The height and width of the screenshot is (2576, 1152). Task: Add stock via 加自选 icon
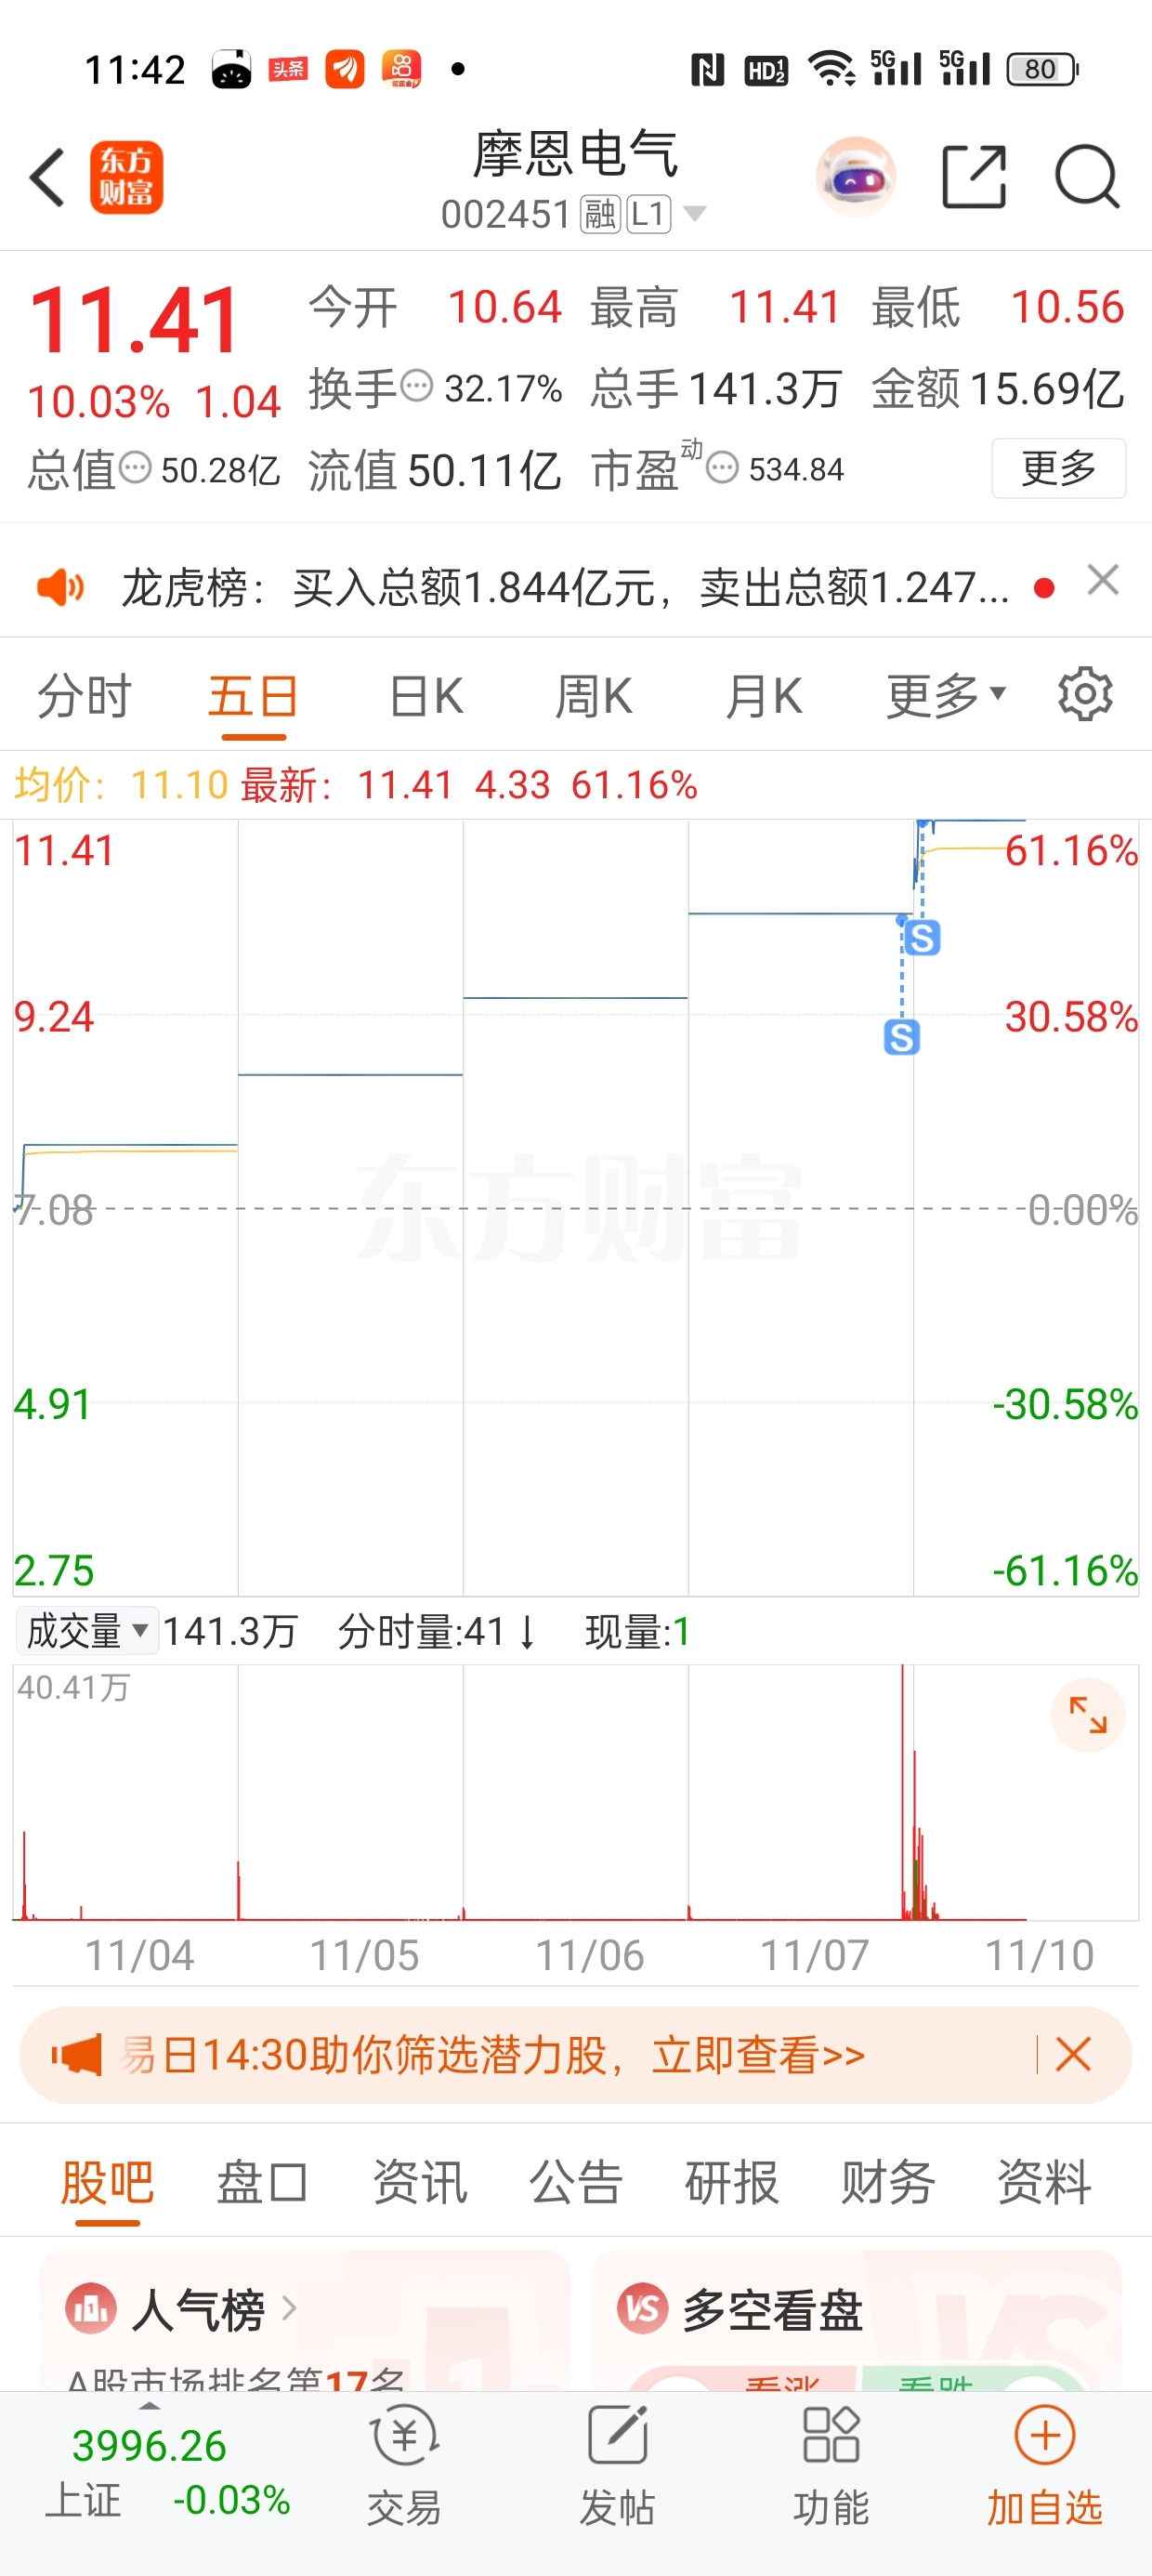click(x=1044, y=2467)
